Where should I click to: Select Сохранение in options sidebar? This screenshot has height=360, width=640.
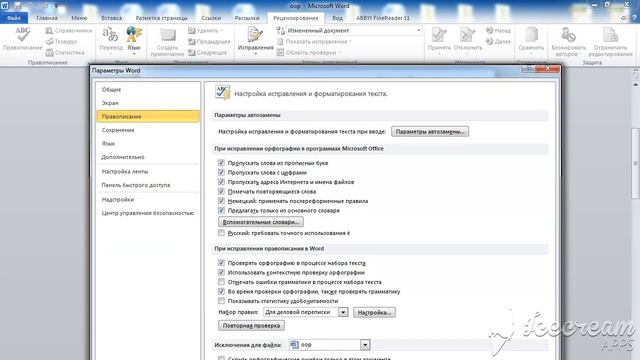148,130
